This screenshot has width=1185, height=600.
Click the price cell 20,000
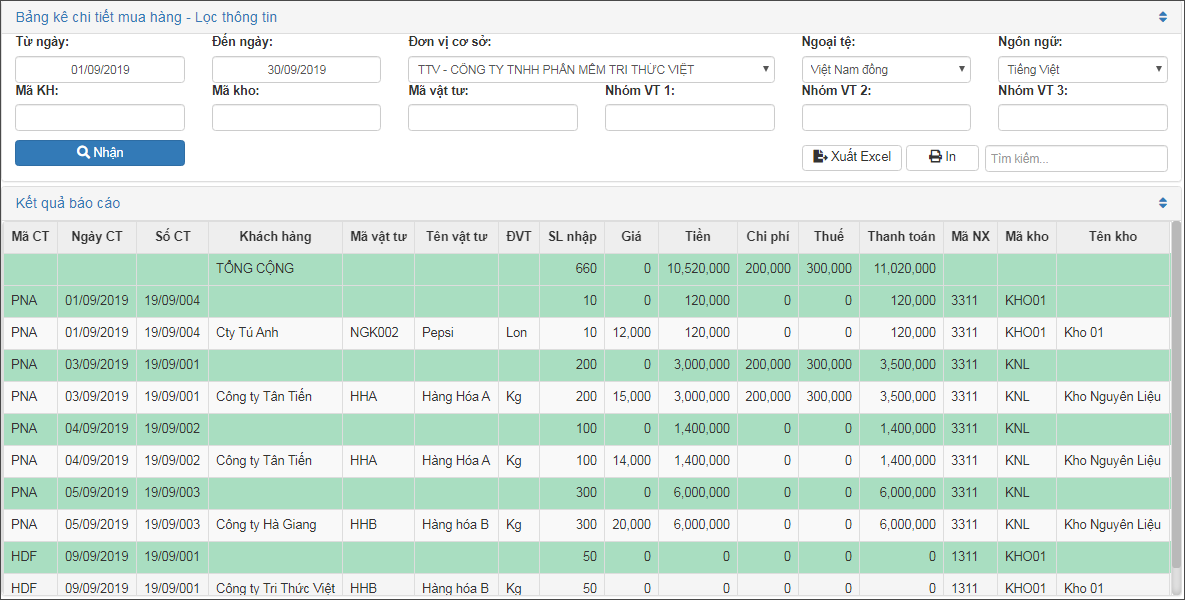coord(631,524)
